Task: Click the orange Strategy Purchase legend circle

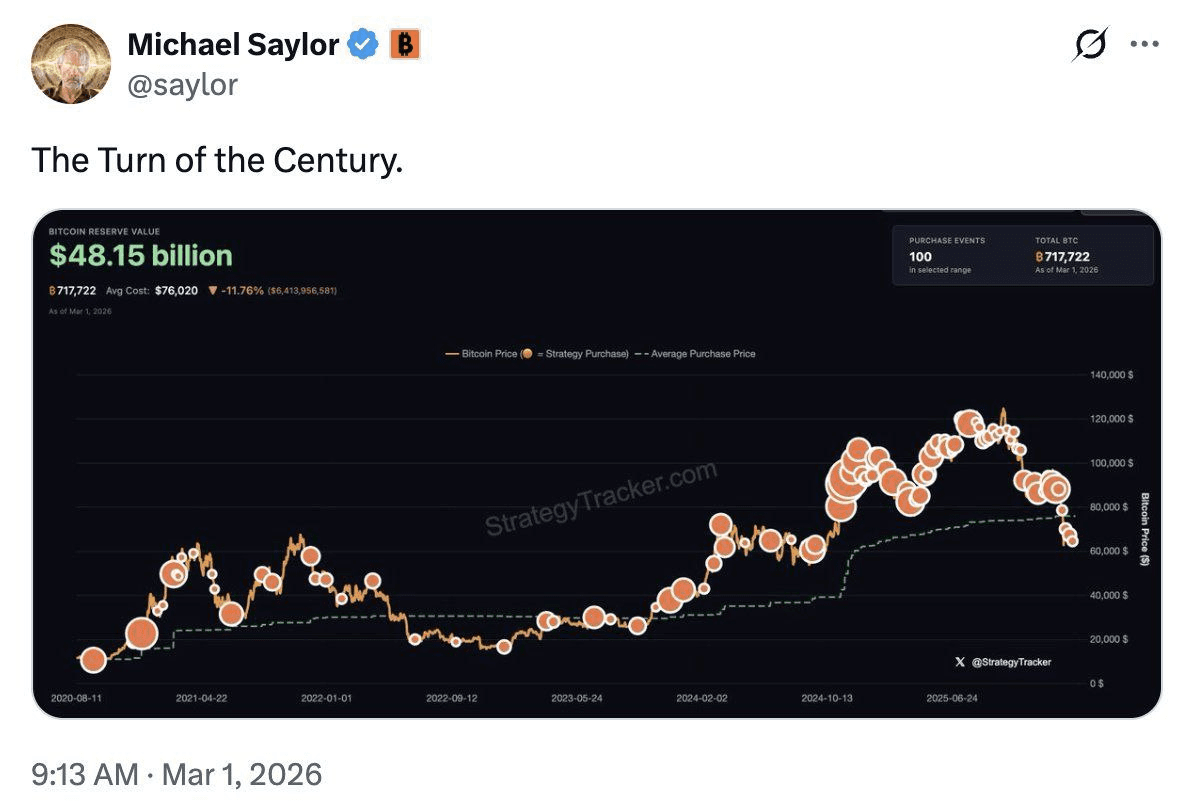Action: (x=527, y=354)
